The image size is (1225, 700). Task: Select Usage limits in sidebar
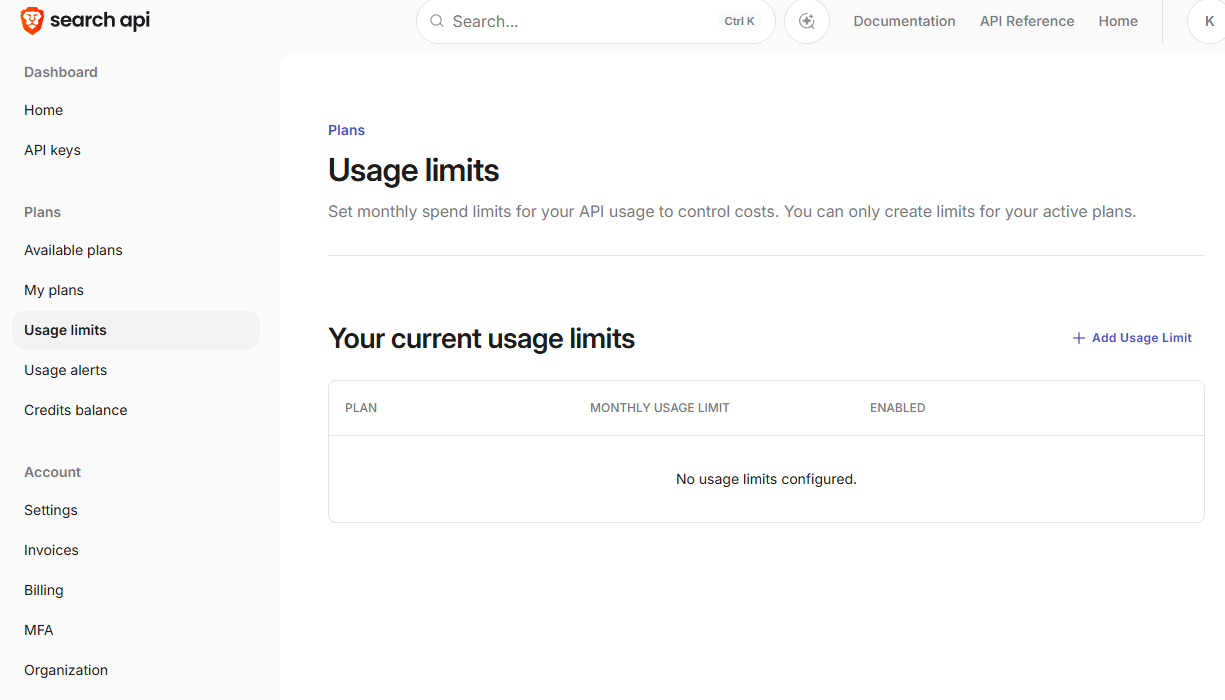point(136,330)
